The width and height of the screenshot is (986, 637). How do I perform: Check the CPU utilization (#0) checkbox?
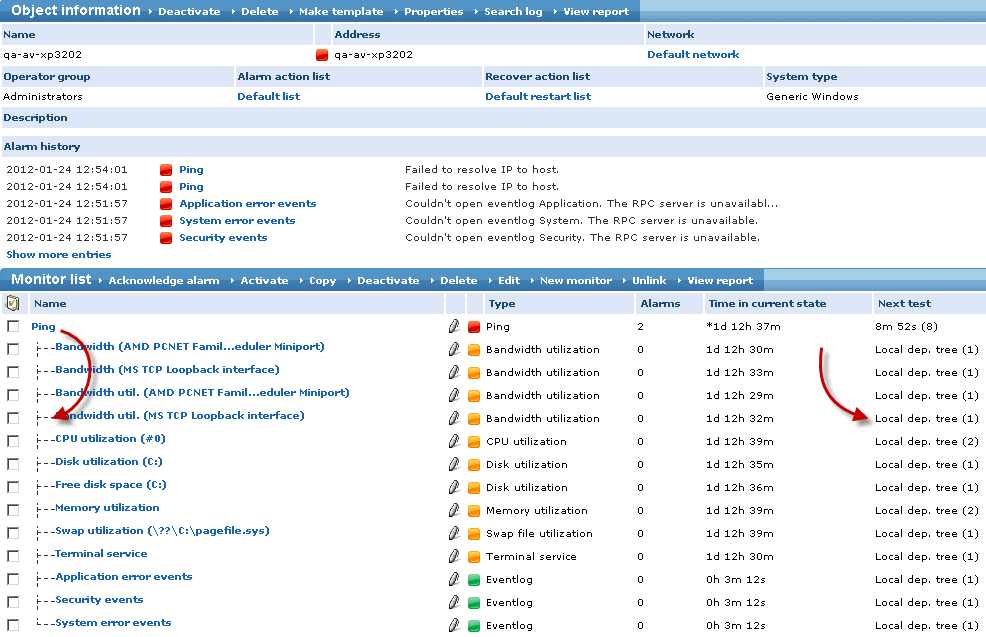[x=13, y=441]
